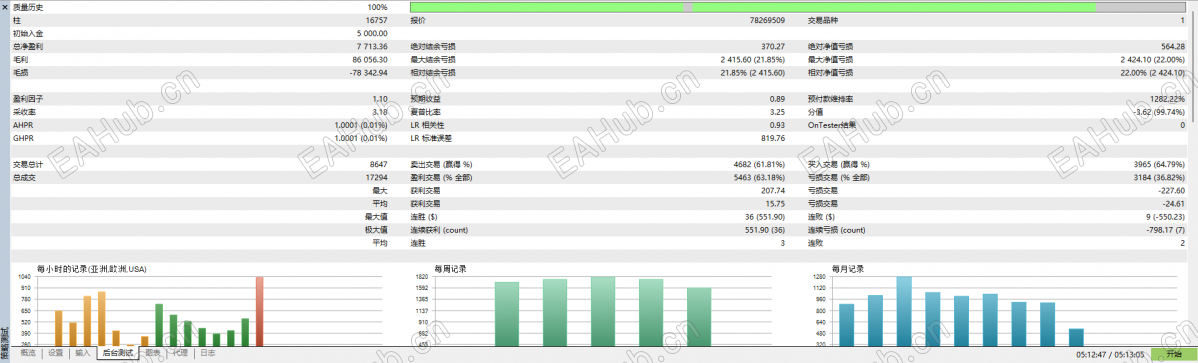
Task: Open the 日志 journal tab
Action: [208, 353]
